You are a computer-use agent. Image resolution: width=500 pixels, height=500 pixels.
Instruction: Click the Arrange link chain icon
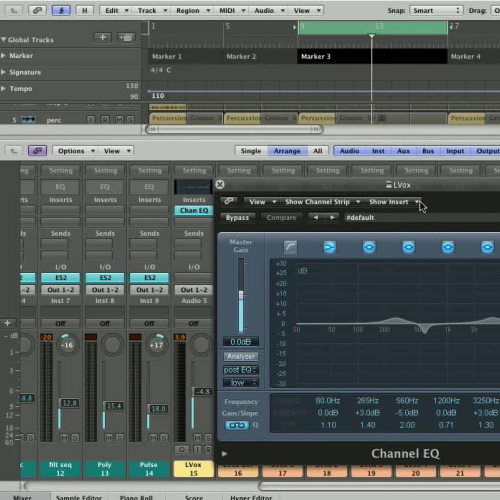pos(37,10)
